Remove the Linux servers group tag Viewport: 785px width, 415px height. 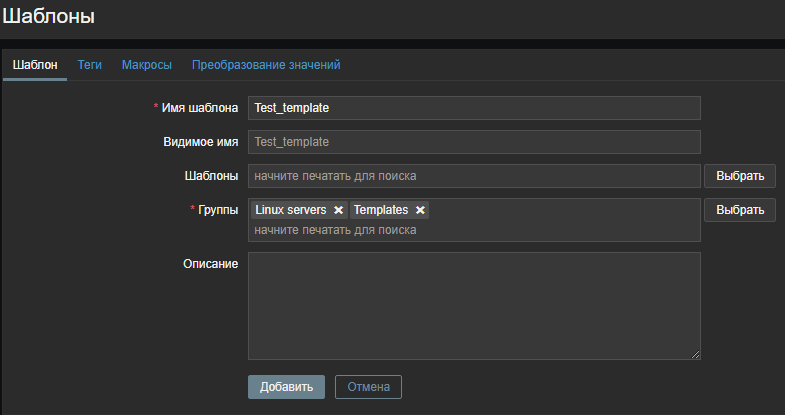pos(338,210)
